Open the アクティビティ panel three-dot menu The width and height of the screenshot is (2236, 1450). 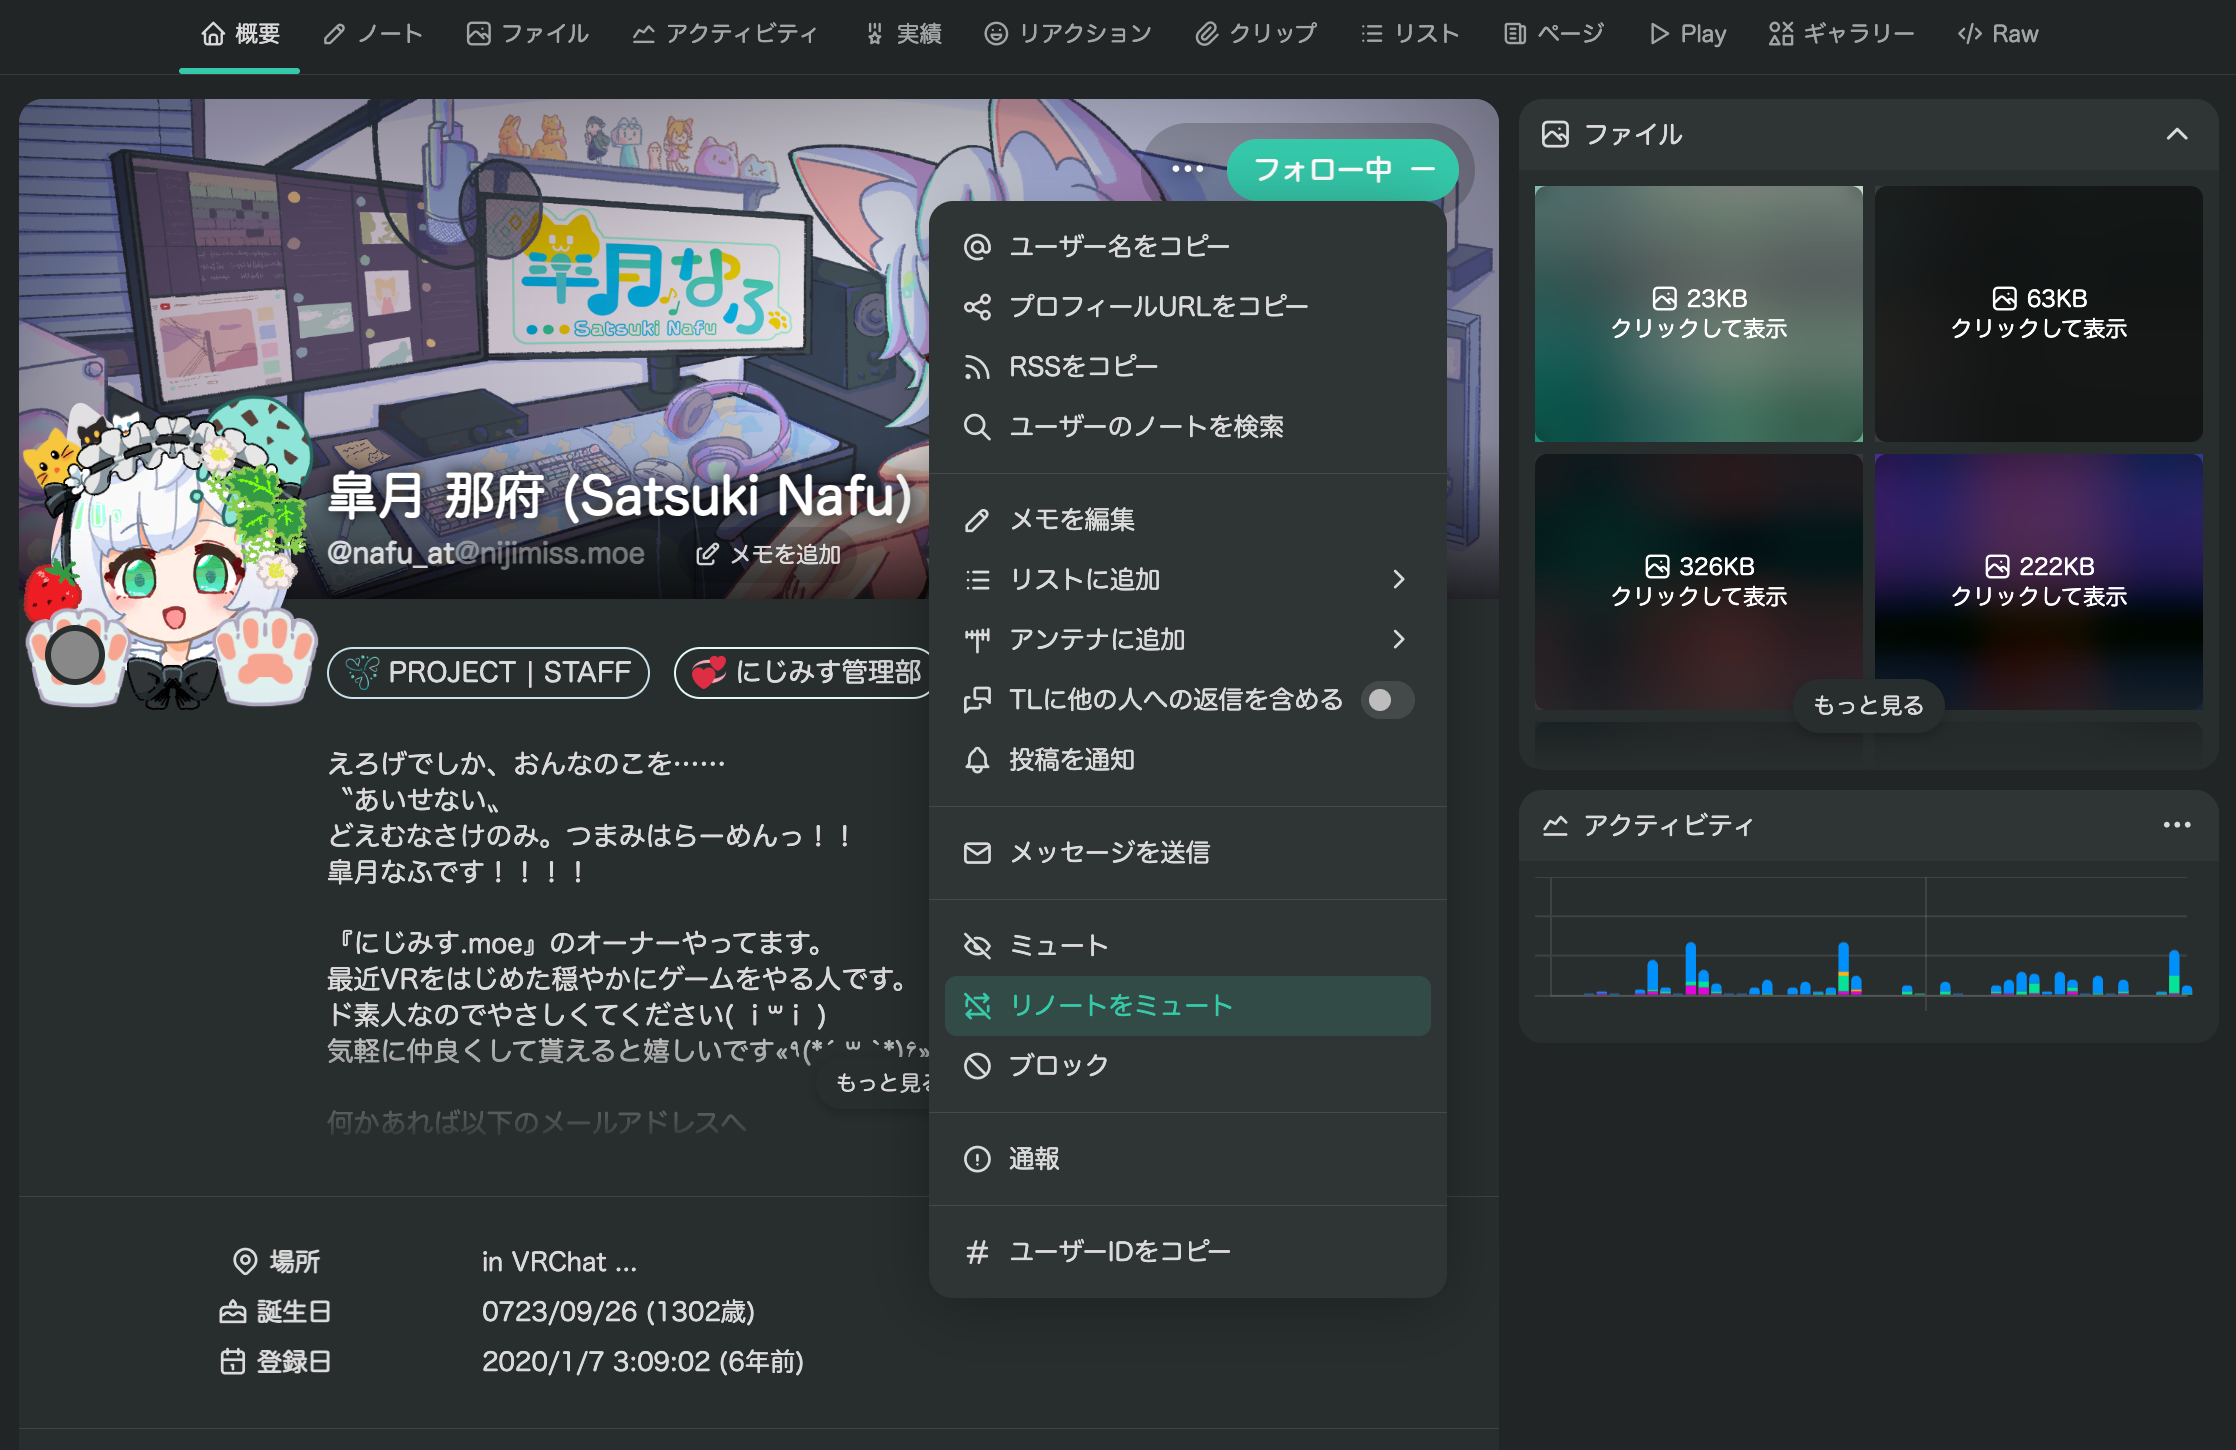pos(2177,825)
